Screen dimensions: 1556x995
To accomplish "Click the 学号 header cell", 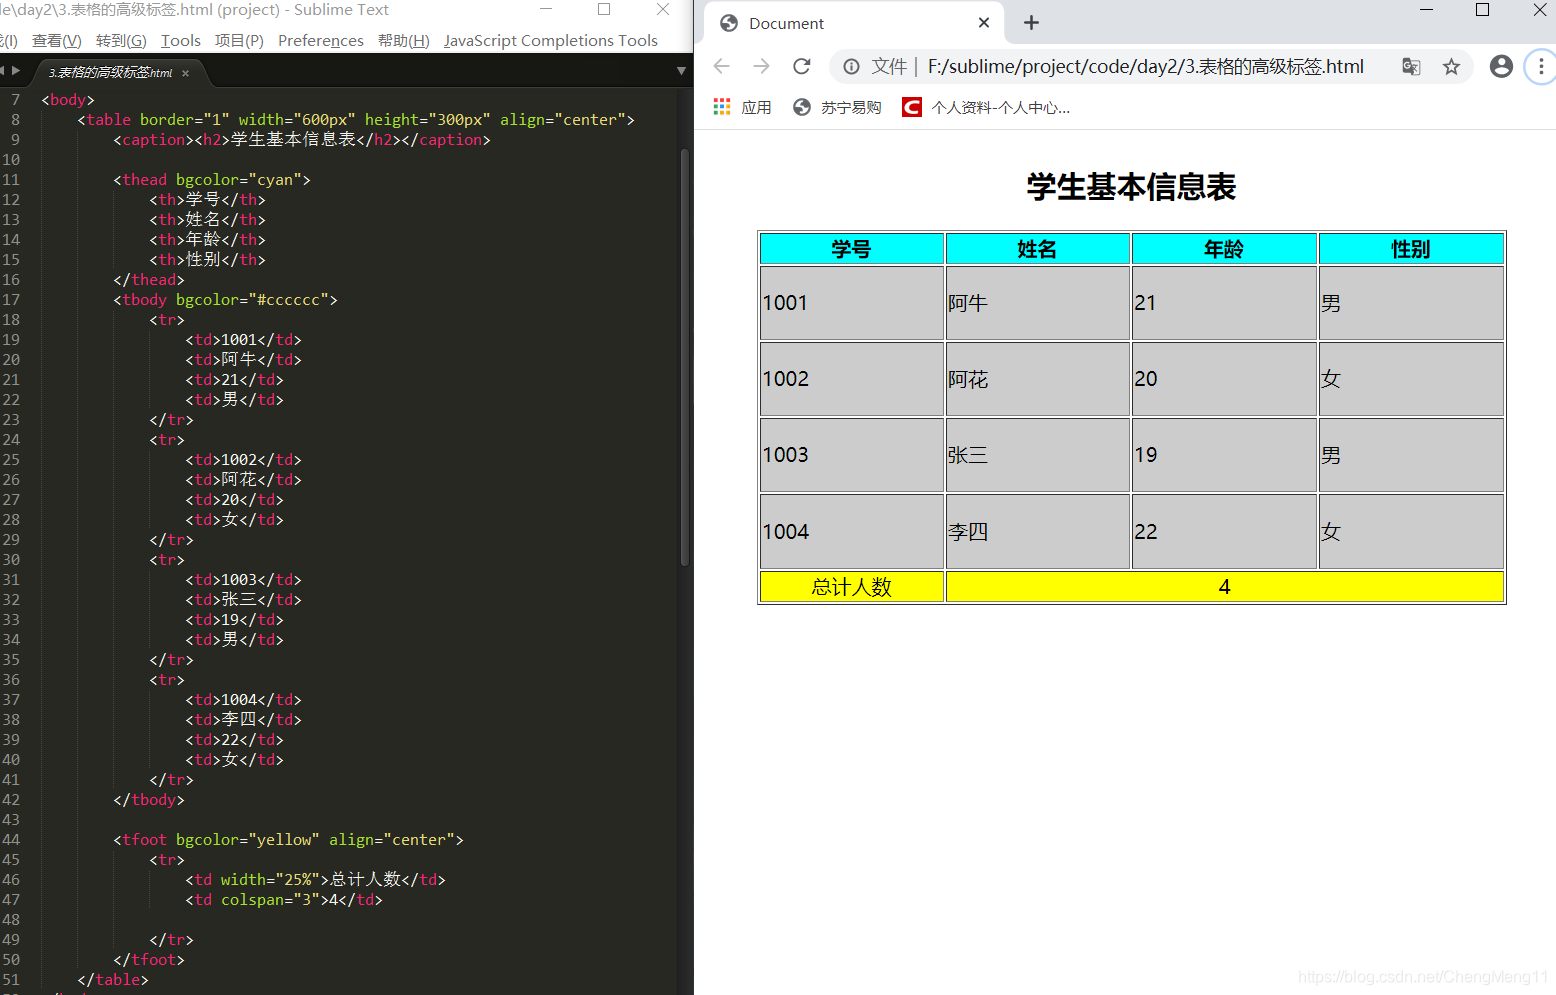I will click(x=852, y=249).
